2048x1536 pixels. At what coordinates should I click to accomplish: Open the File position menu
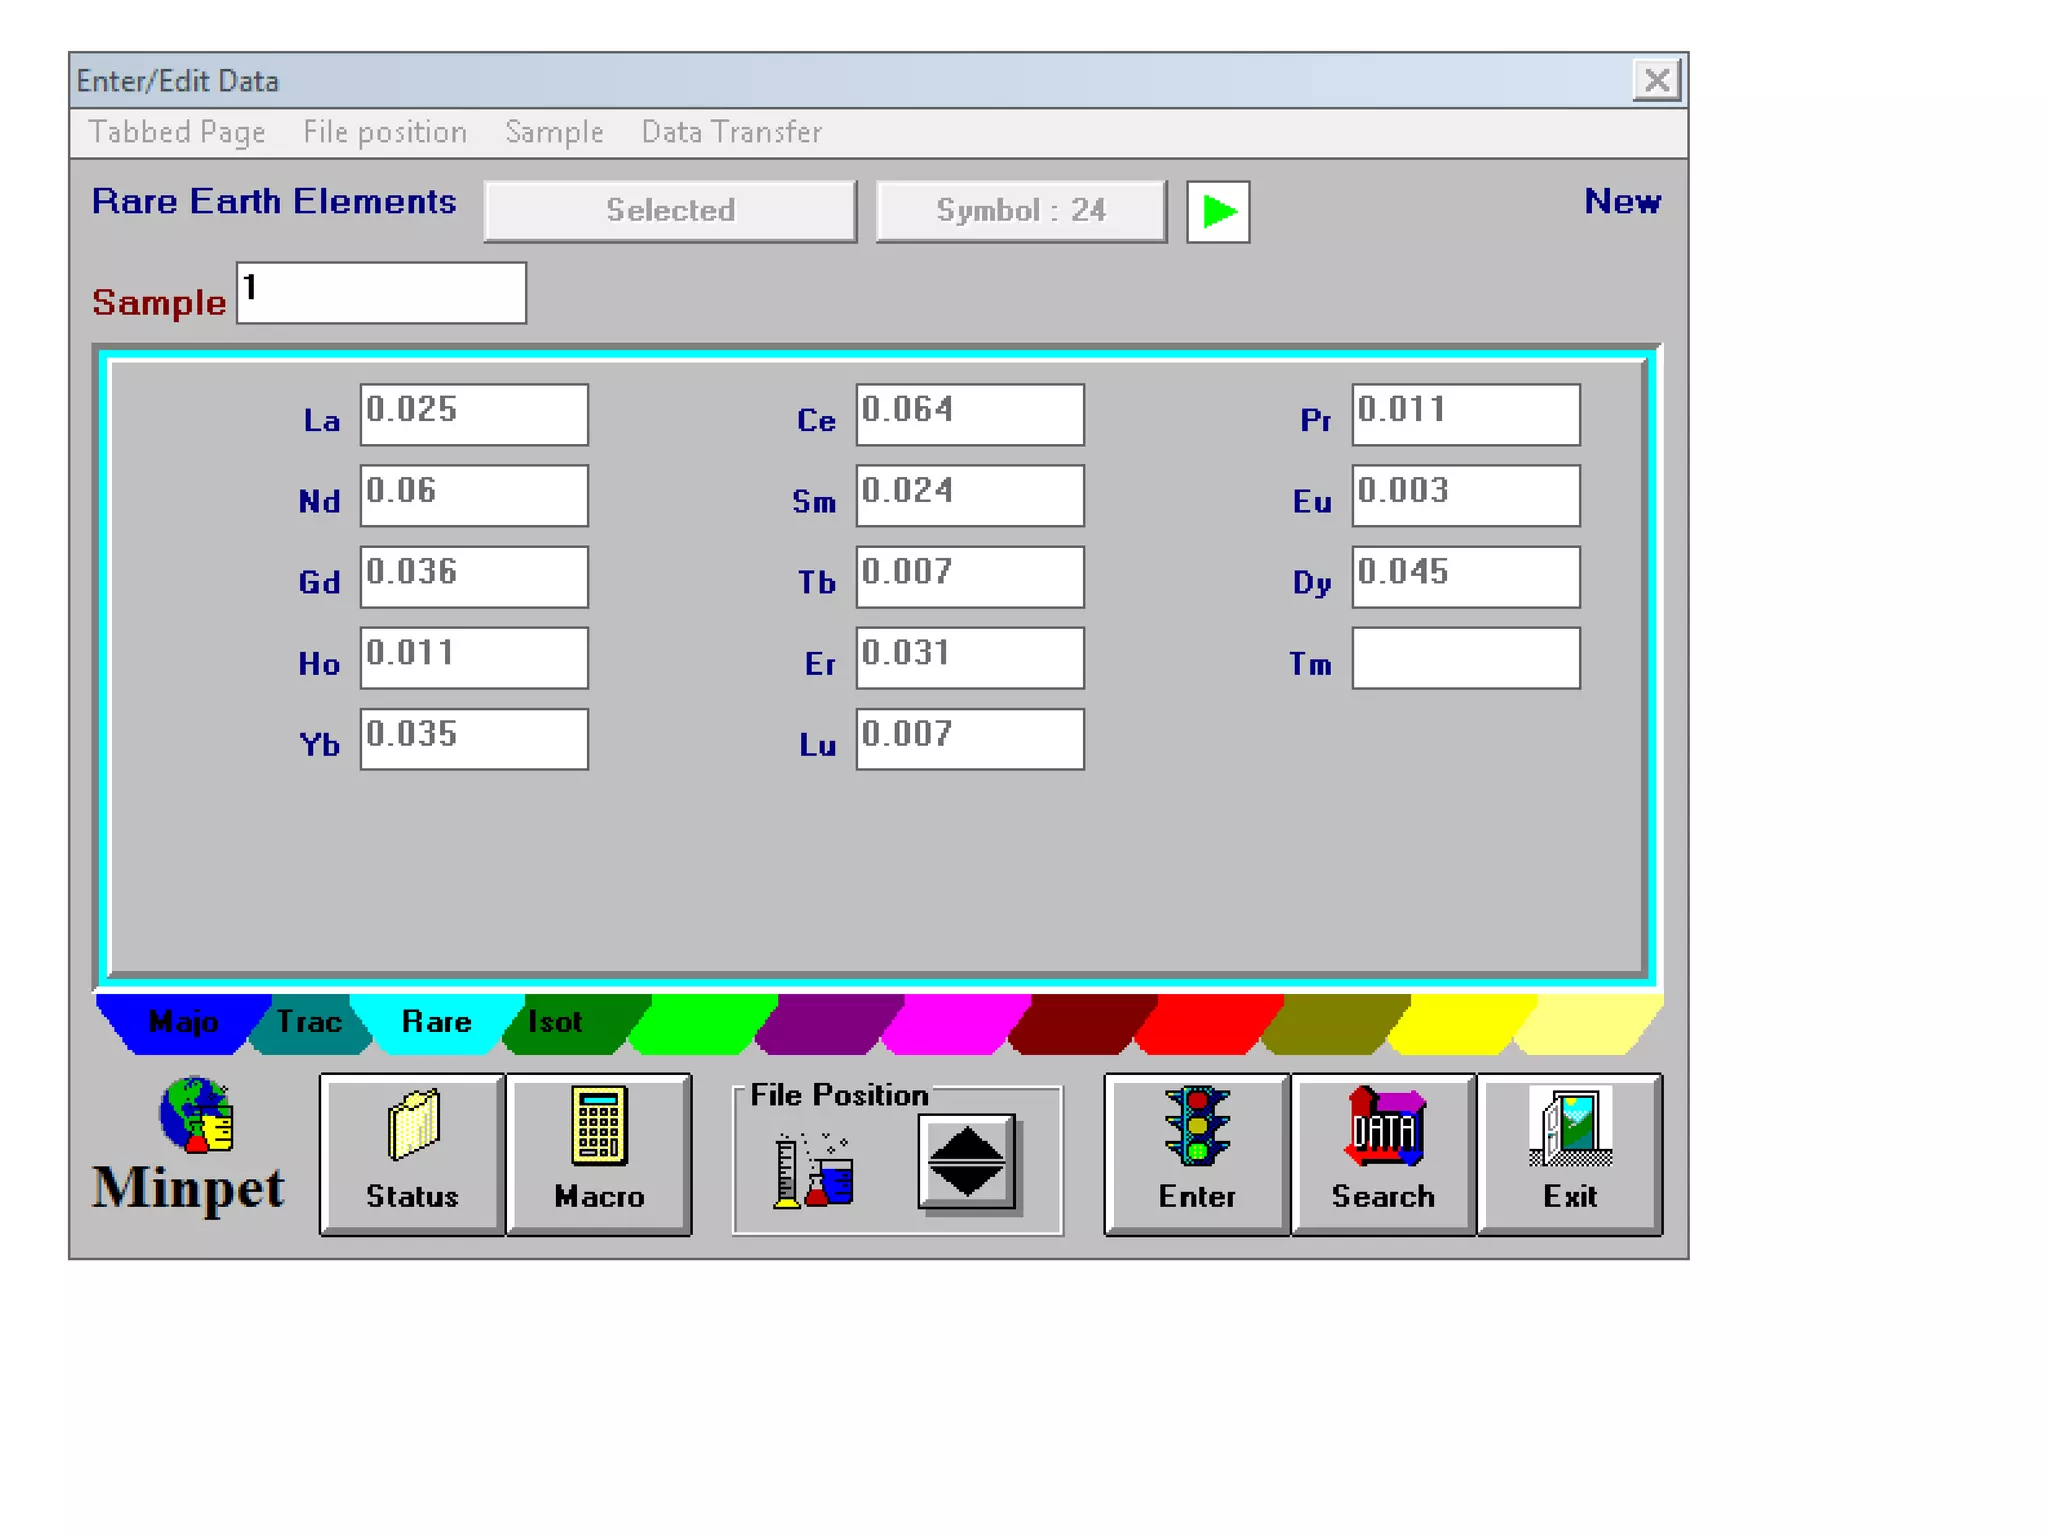pyautogui.click(x=385, y=132)
